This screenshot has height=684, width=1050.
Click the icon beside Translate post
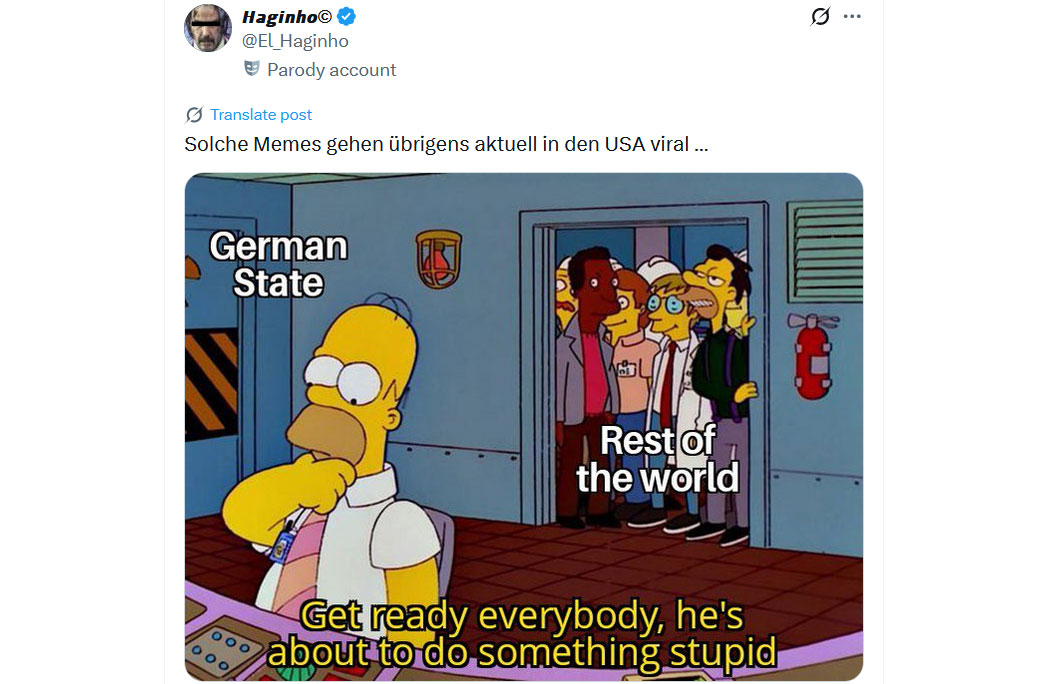point(194,115)
